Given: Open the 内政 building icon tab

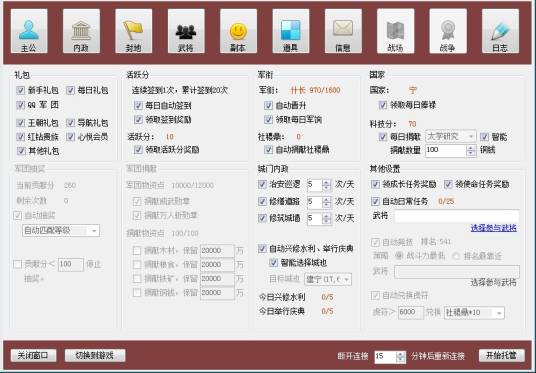Looking at the screenshot, I should click(x=81, y=31).
